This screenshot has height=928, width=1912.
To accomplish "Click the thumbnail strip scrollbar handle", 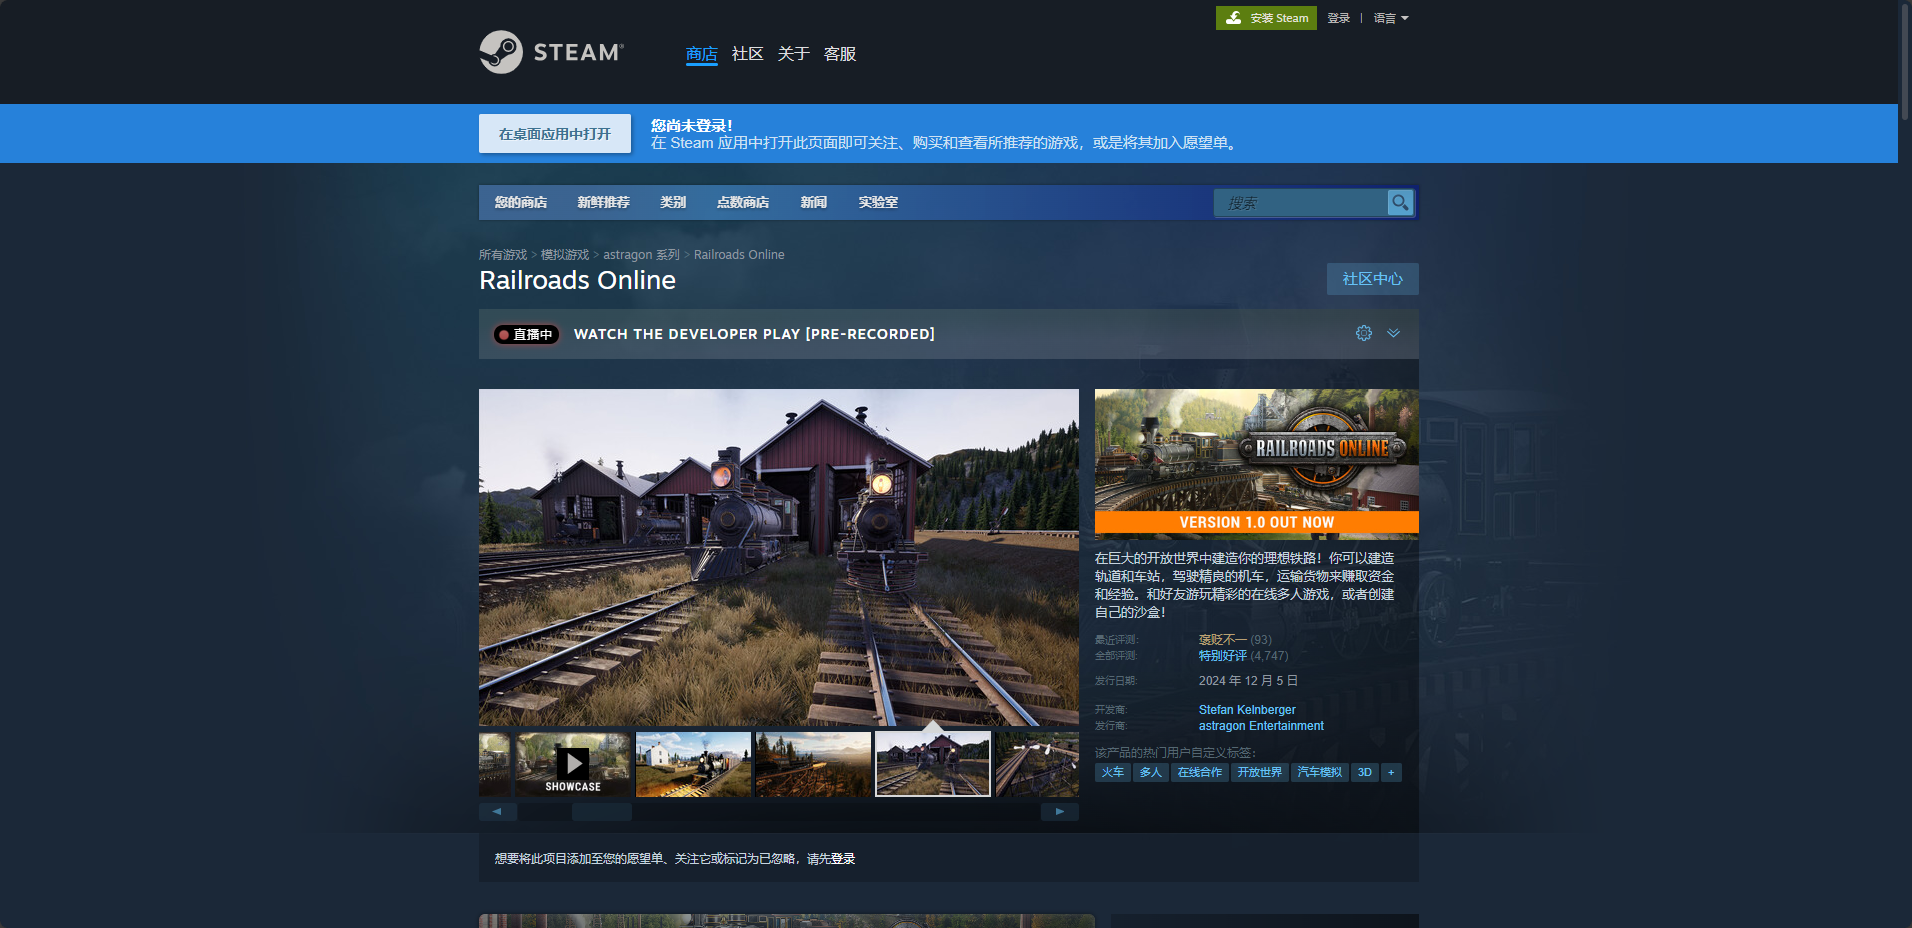I will pyautogui.click(x=601, y=812).
